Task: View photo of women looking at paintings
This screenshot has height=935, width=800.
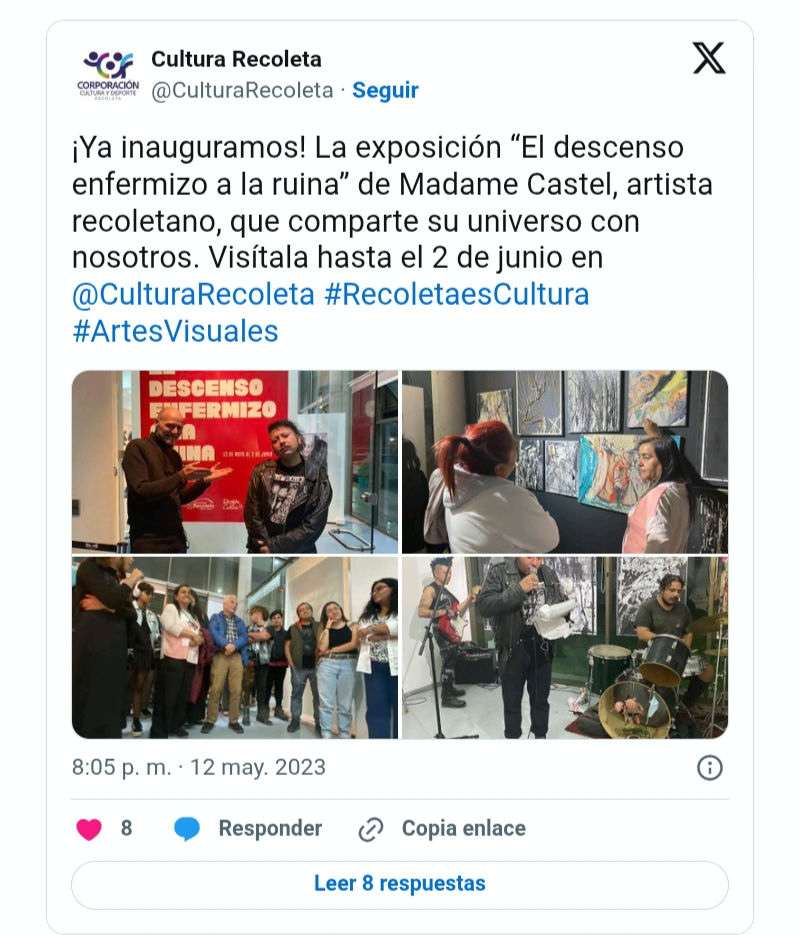Action: 565,462
